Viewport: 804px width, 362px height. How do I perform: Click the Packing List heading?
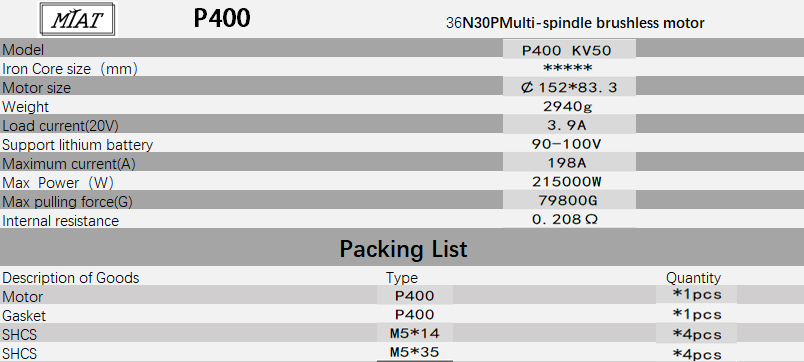(x=404, y=249)
